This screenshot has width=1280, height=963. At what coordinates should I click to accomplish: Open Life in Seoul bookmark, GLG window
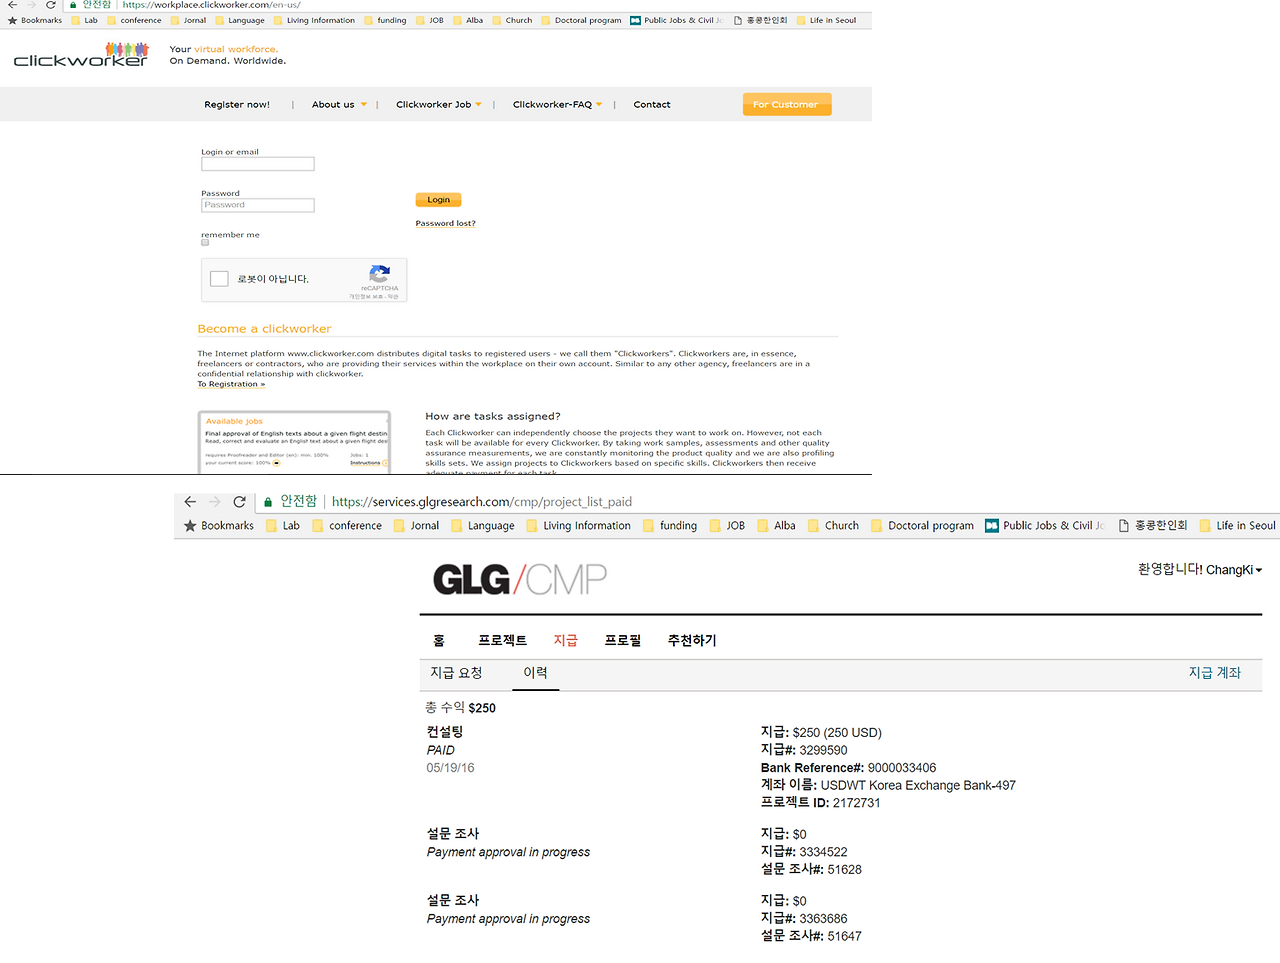(x=1238, y=526)
